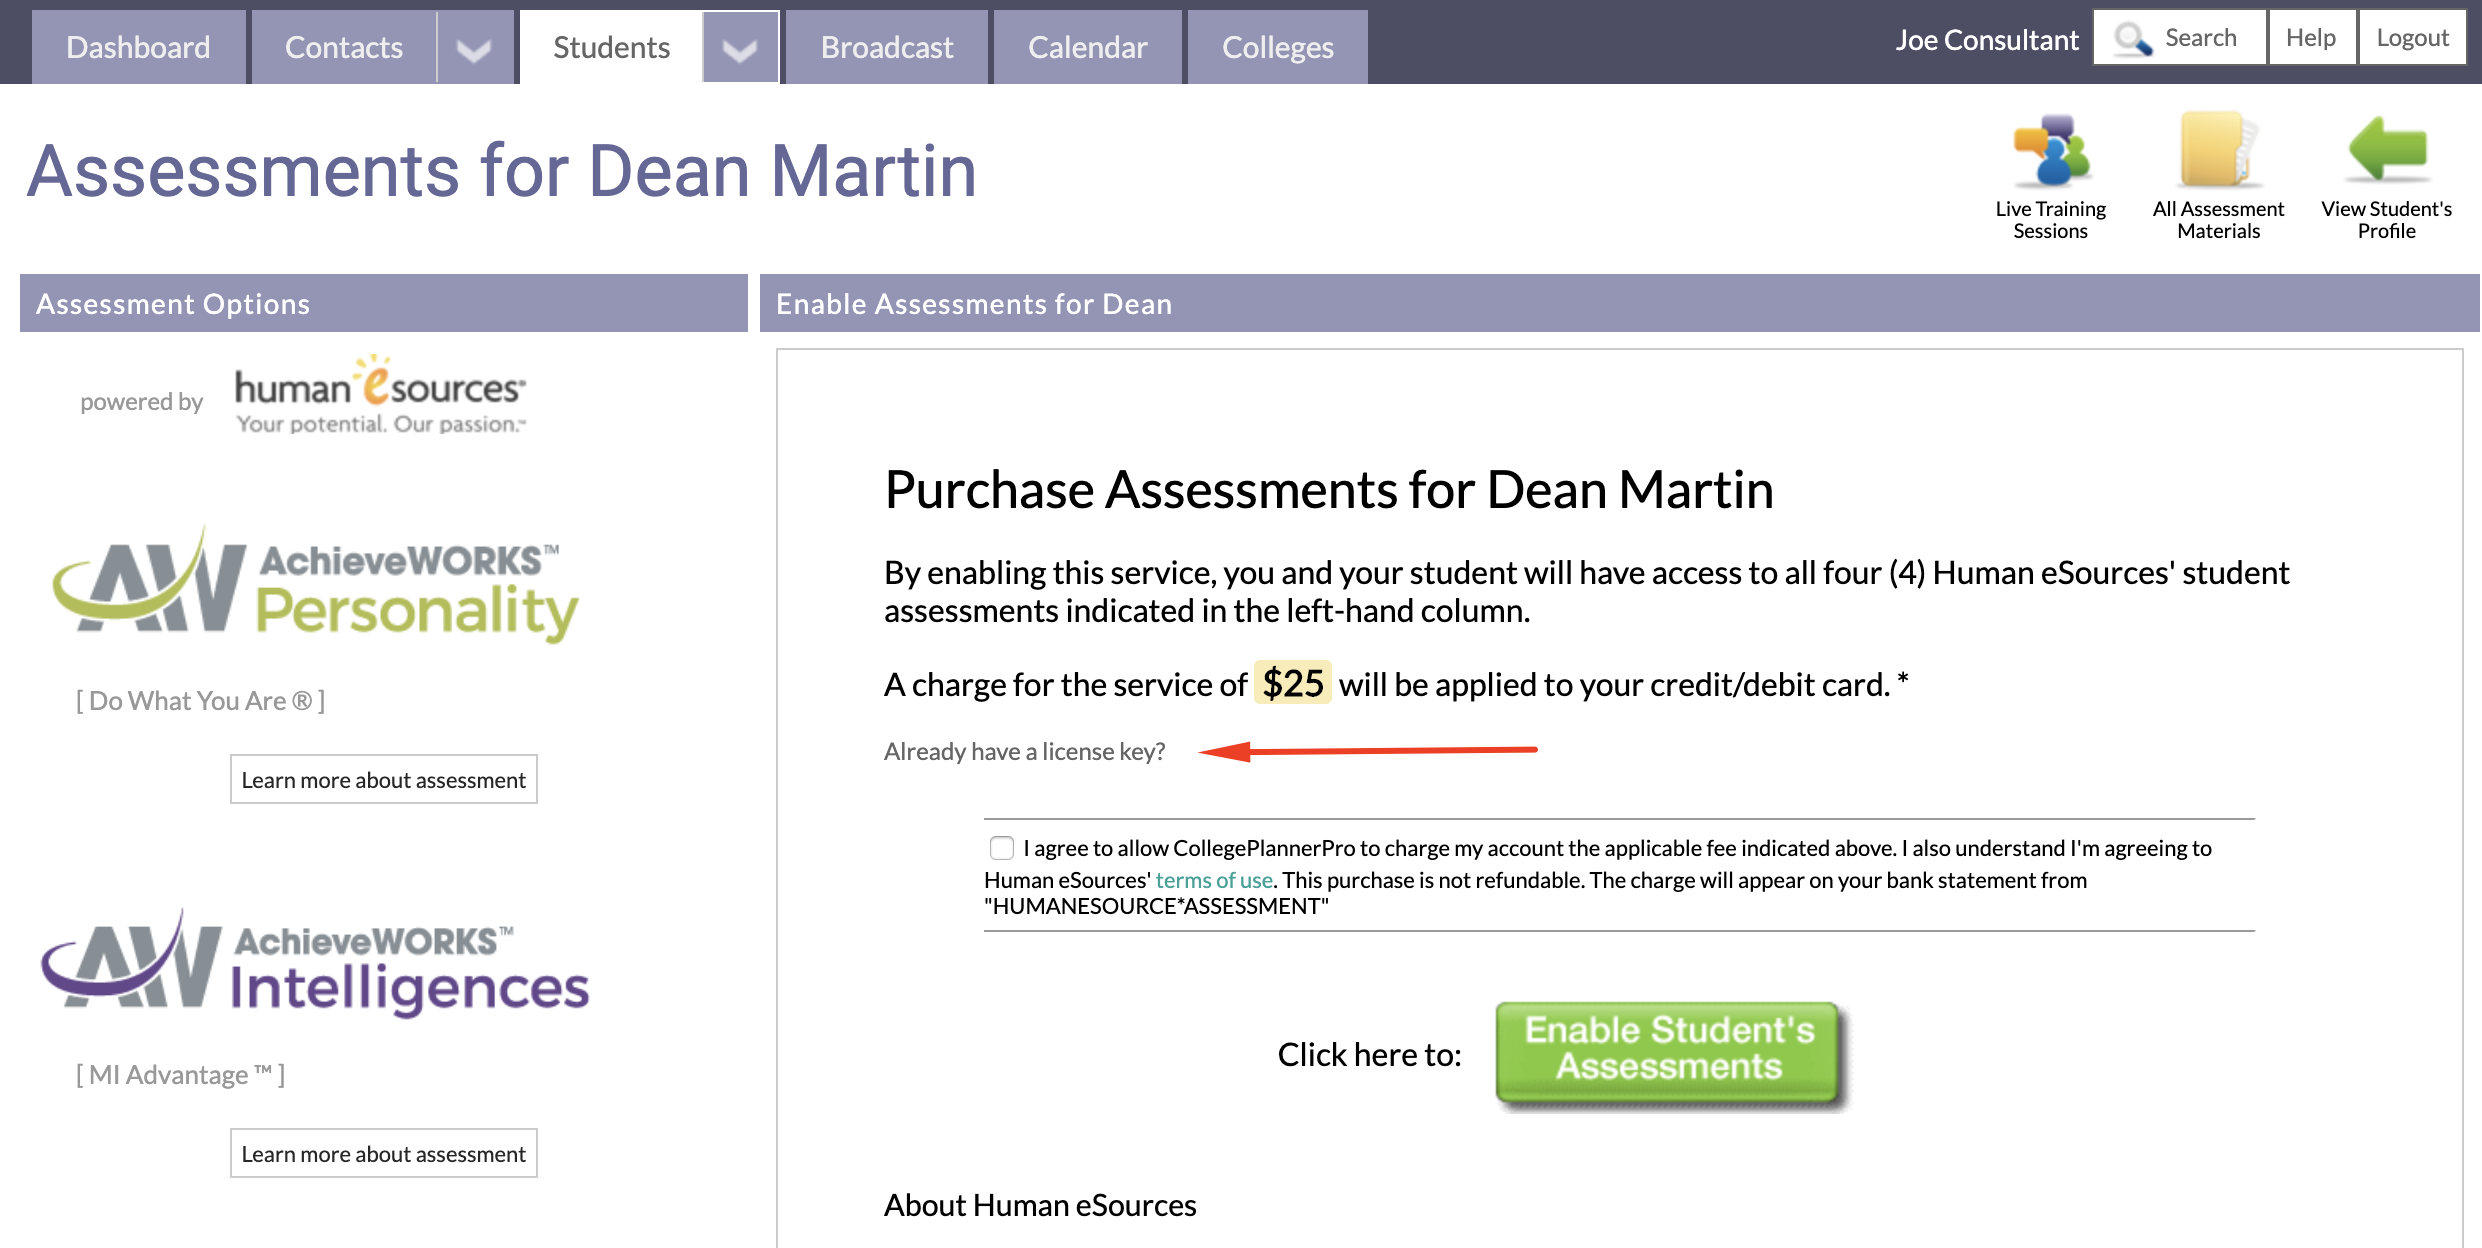Learn more about Personality assessment

[x=383, y=779]
